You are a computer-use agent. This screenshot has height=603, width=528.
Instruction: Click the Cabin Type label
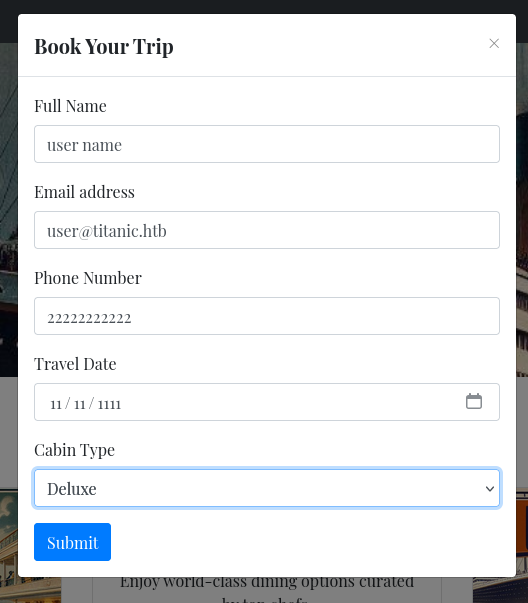tap(74, 450)
